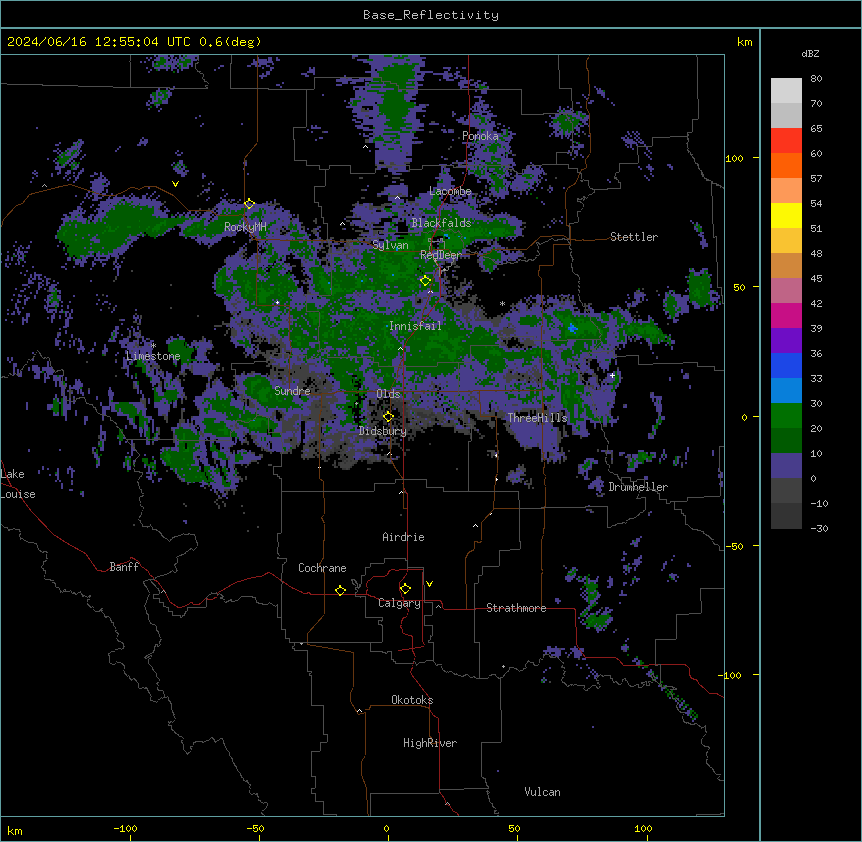Click the Olds label
862x842 pixels.
click(388, 394)
